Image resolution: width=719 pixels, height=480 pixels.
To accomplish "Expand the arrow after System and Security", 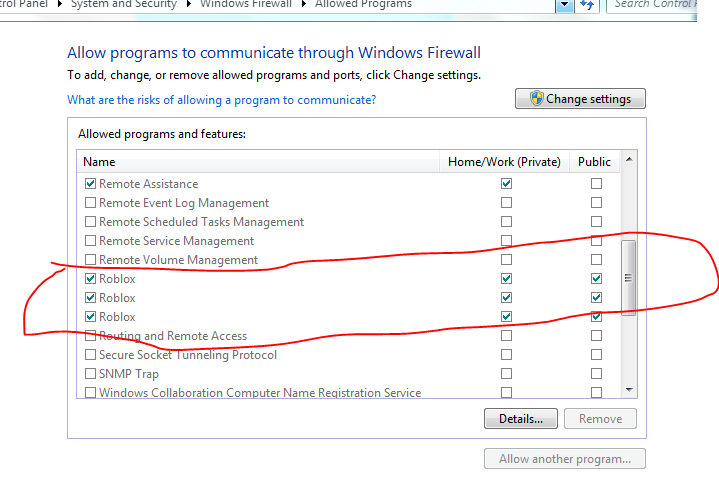I will coord(188,5).
